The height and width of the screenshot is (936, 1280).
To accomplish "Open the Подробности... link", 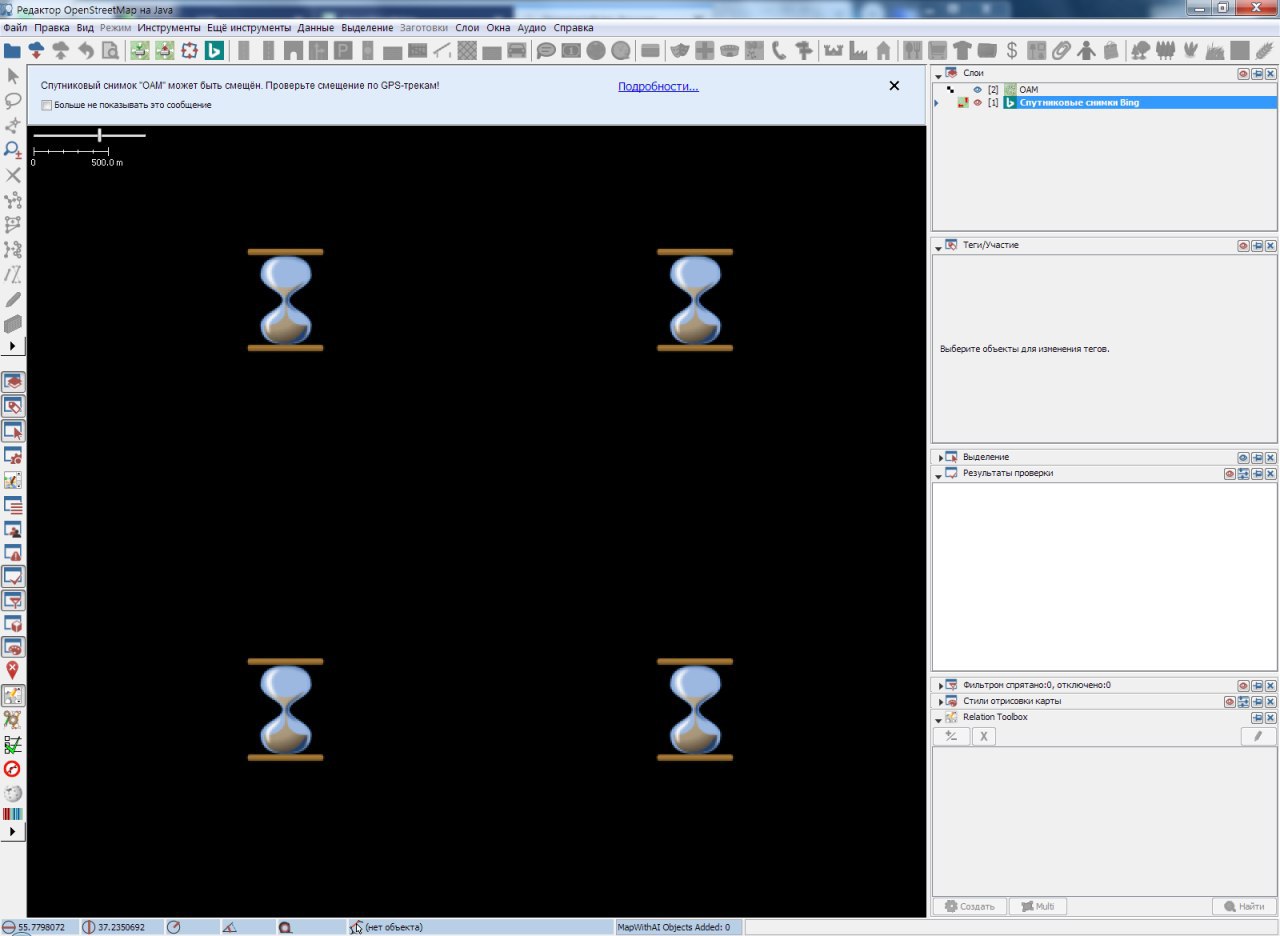I will pyautogui.click(x=658, y=87).
